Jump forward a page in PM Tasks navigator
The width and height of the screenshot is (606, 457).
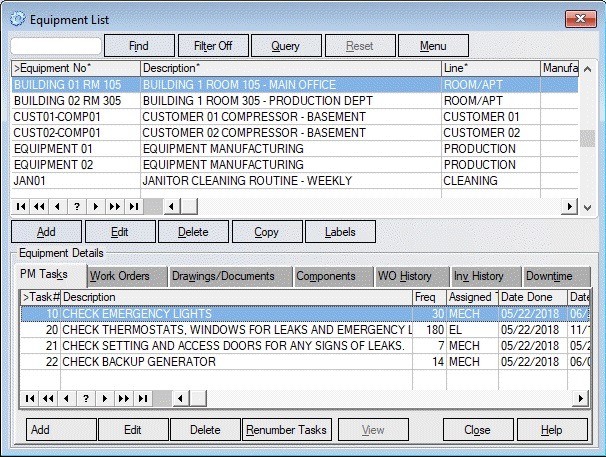click(124, 398)
